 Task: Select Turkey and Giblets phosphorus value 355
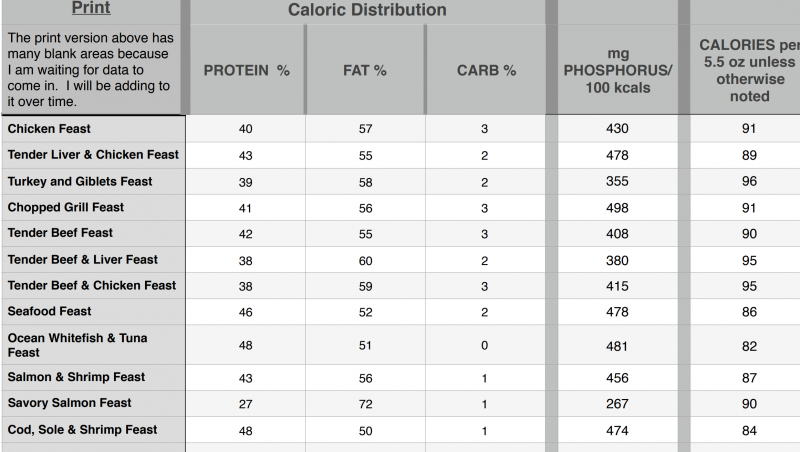click(x=617, y=181)
